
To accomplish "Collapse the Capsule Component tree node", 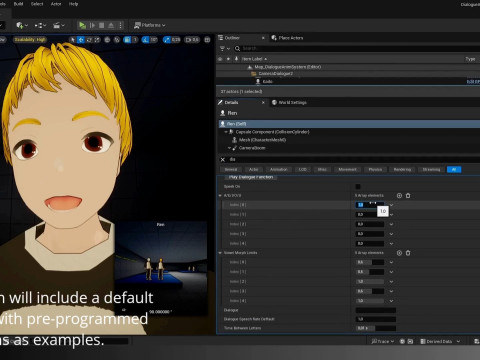I will (x=226, y=132).
